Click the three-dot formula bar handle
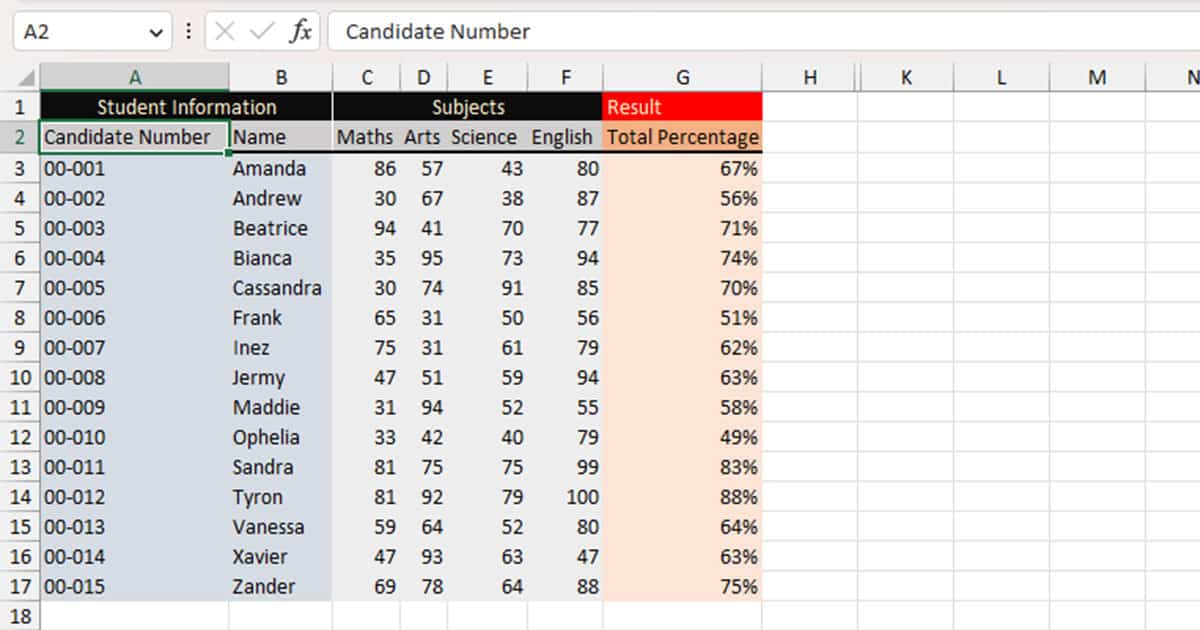 click(188, 32)
